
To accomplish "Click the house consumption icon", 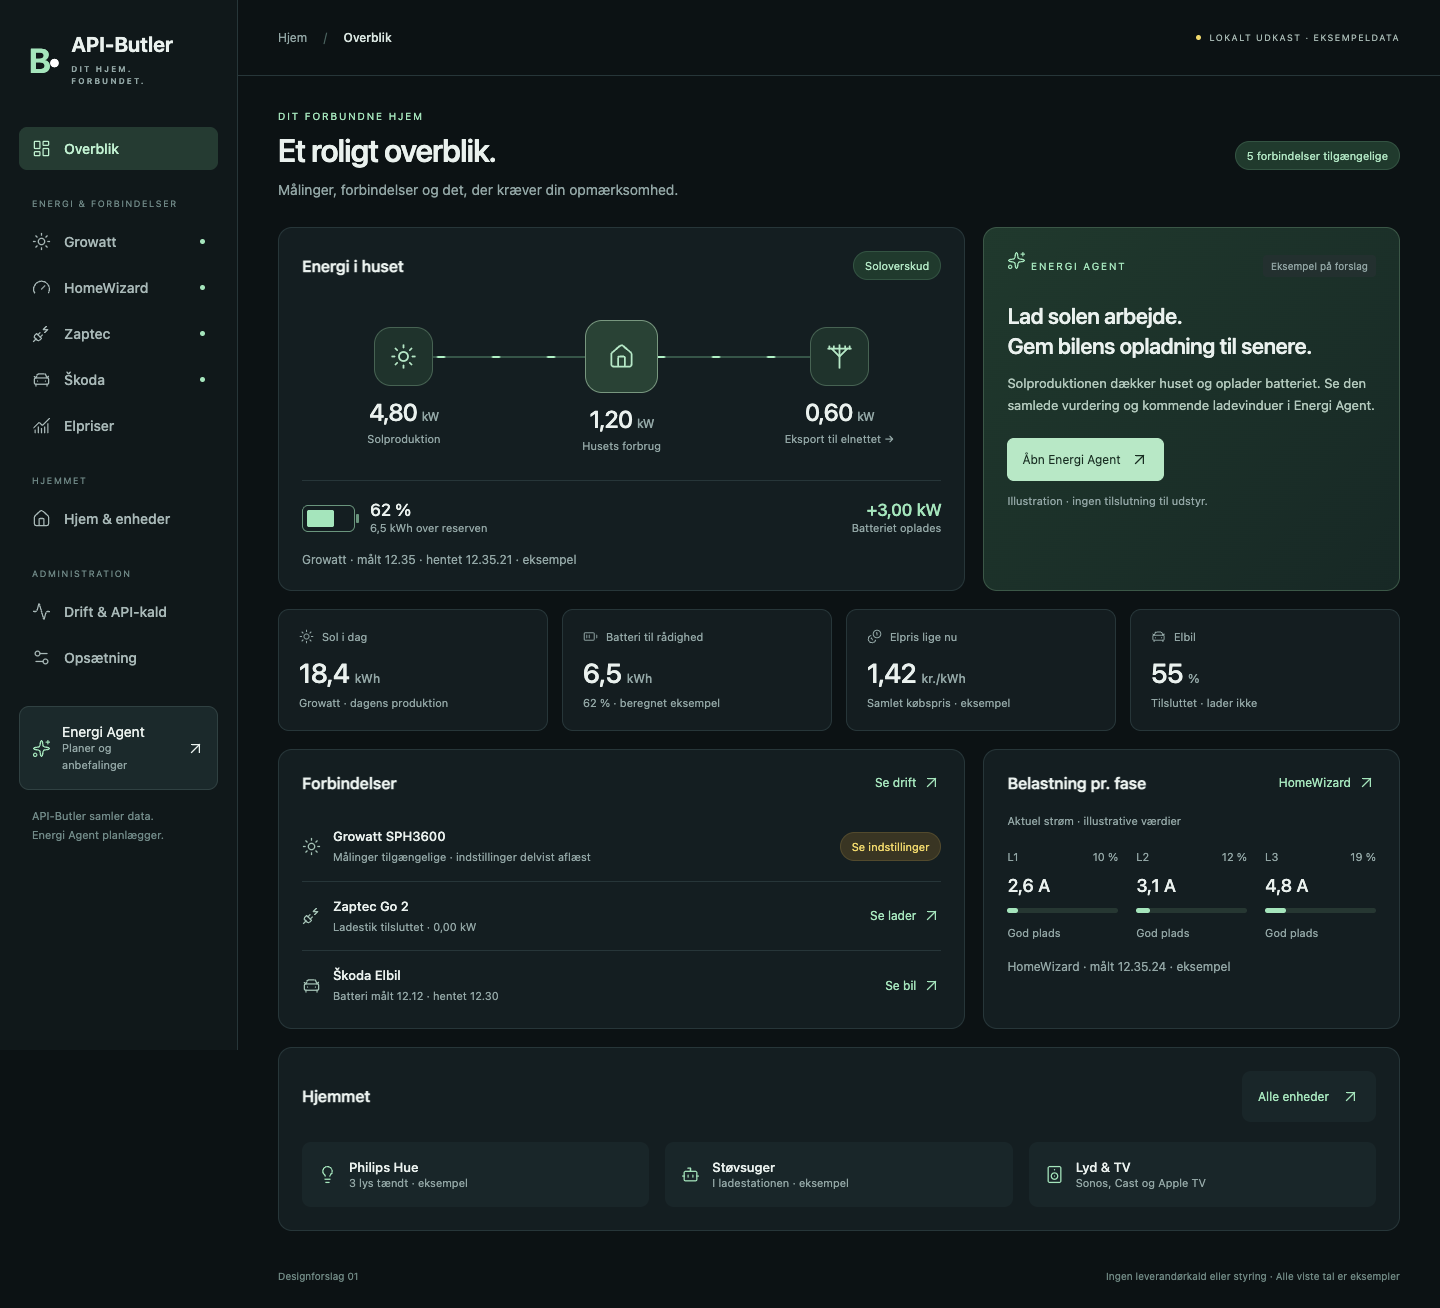I will pos(621,356).
